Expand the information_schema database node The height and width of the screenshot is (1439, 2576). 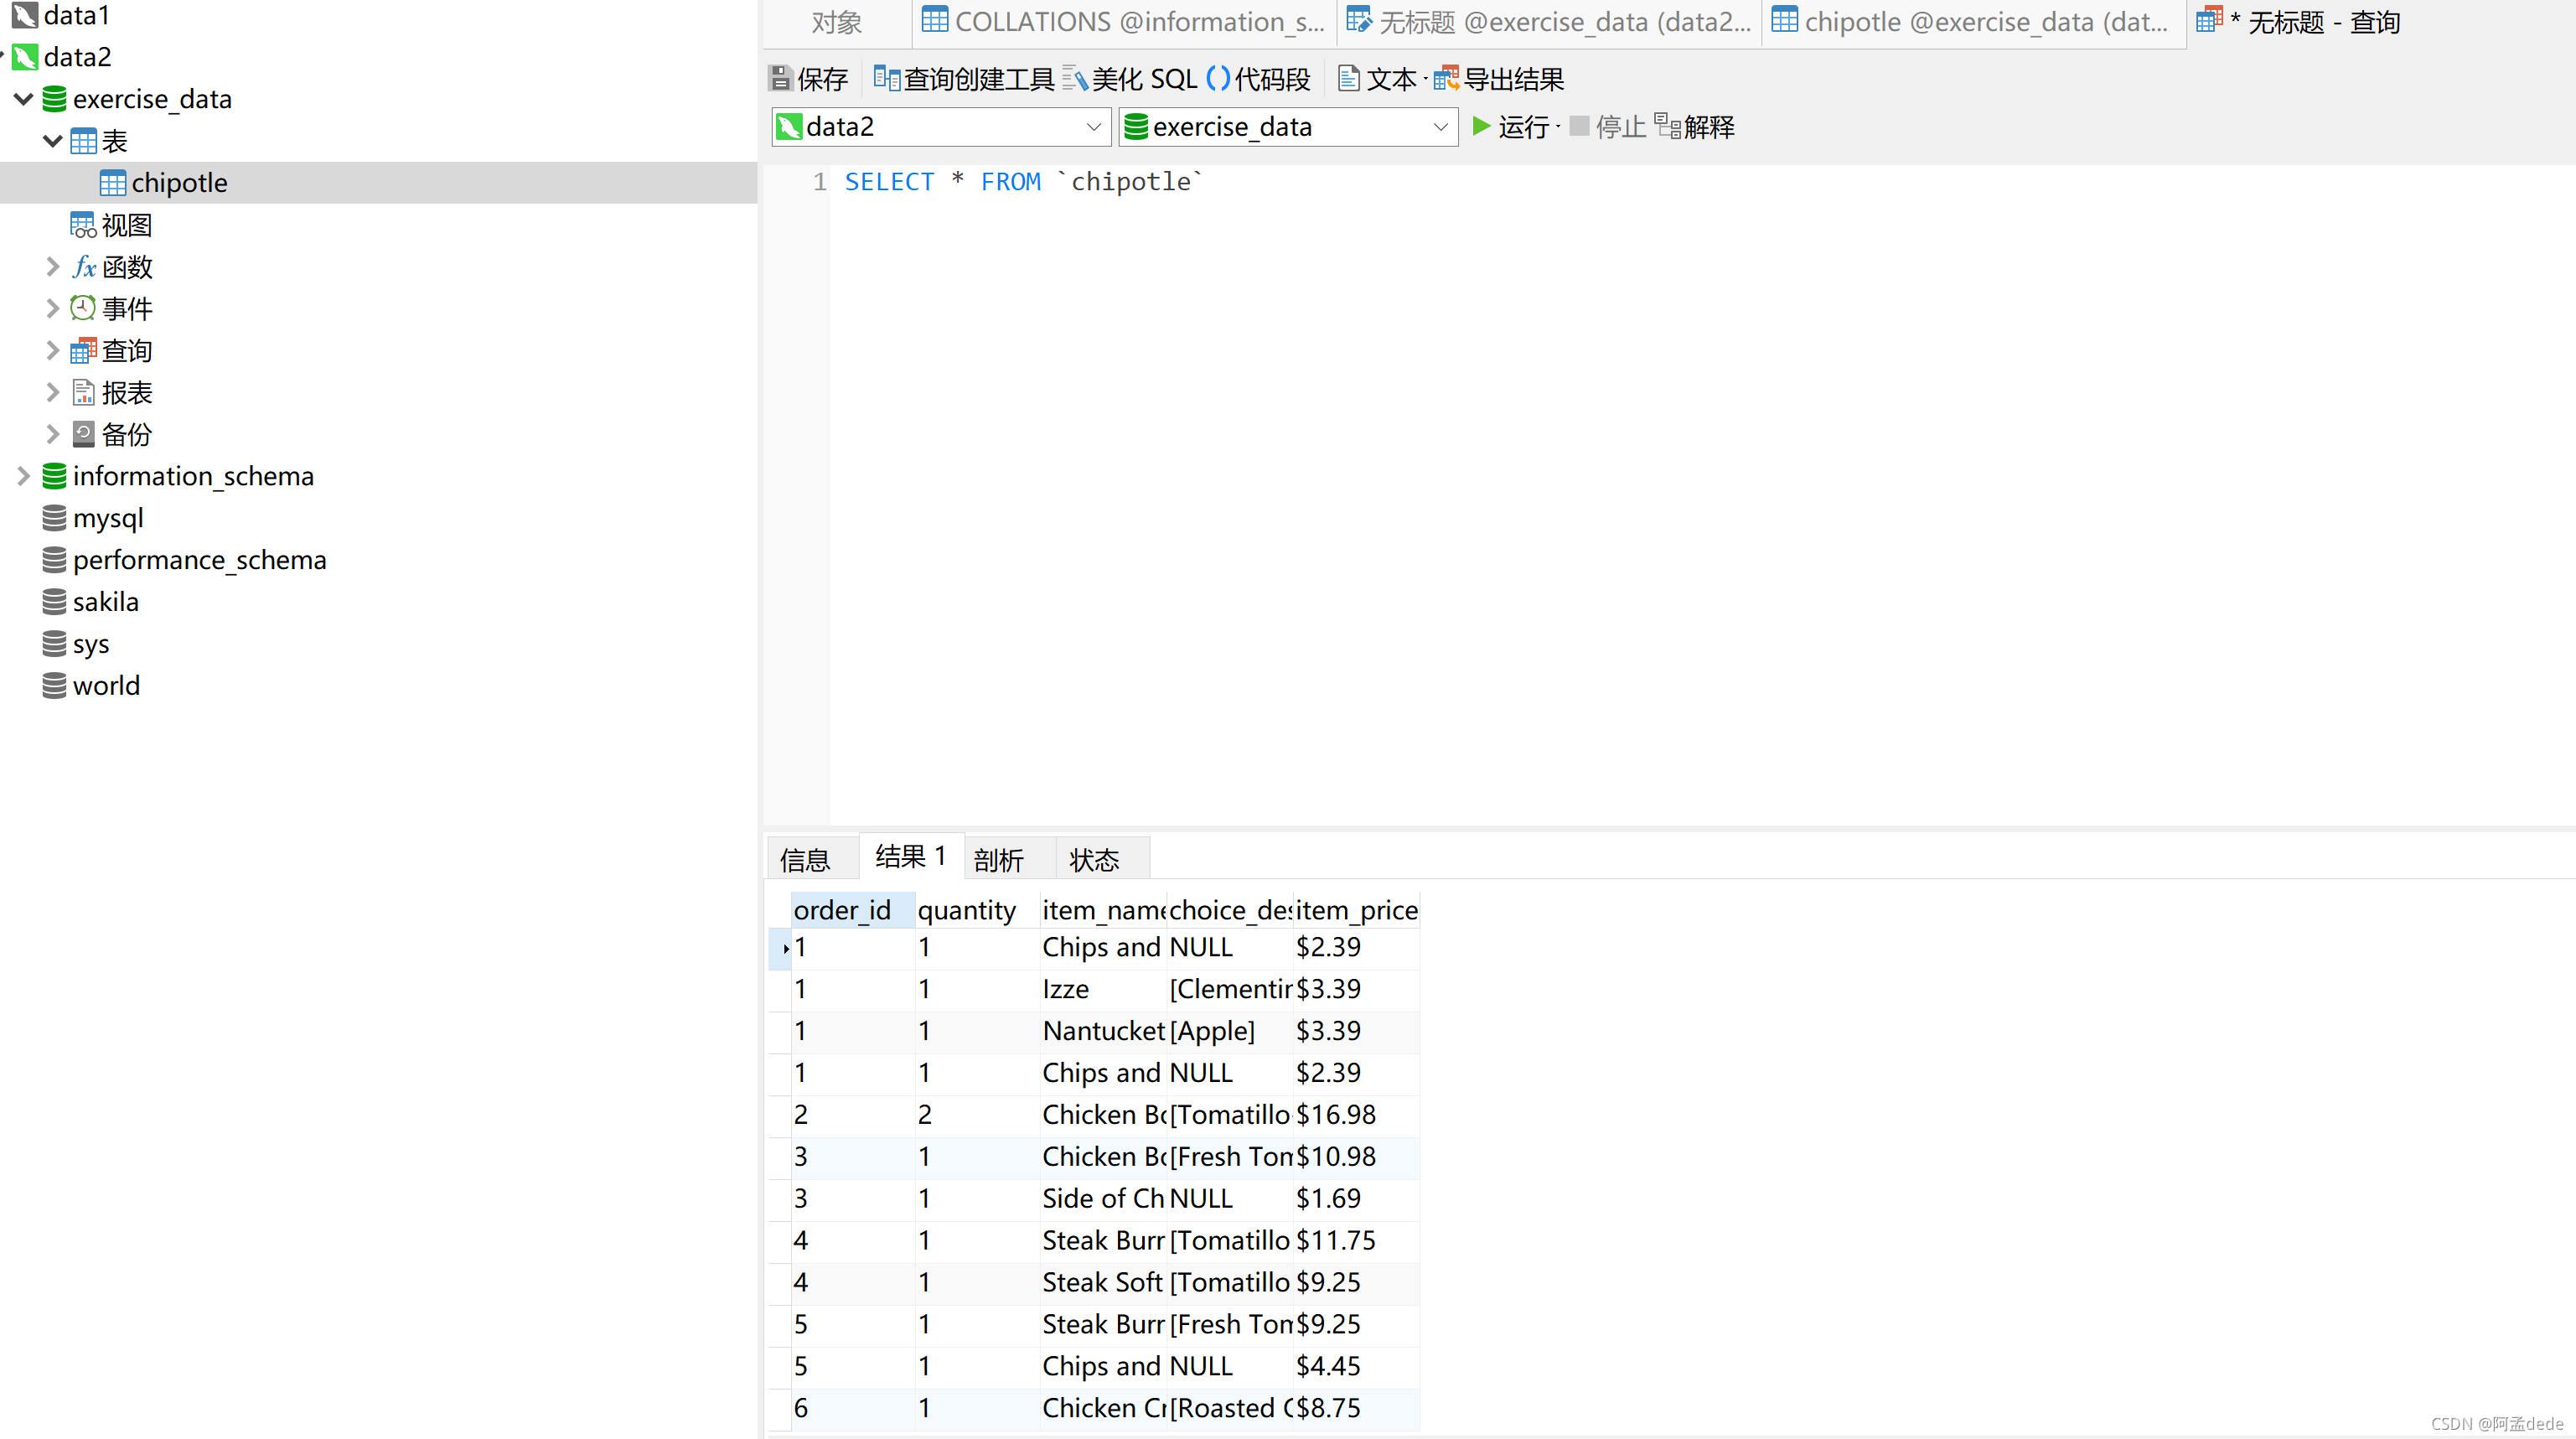24,476
